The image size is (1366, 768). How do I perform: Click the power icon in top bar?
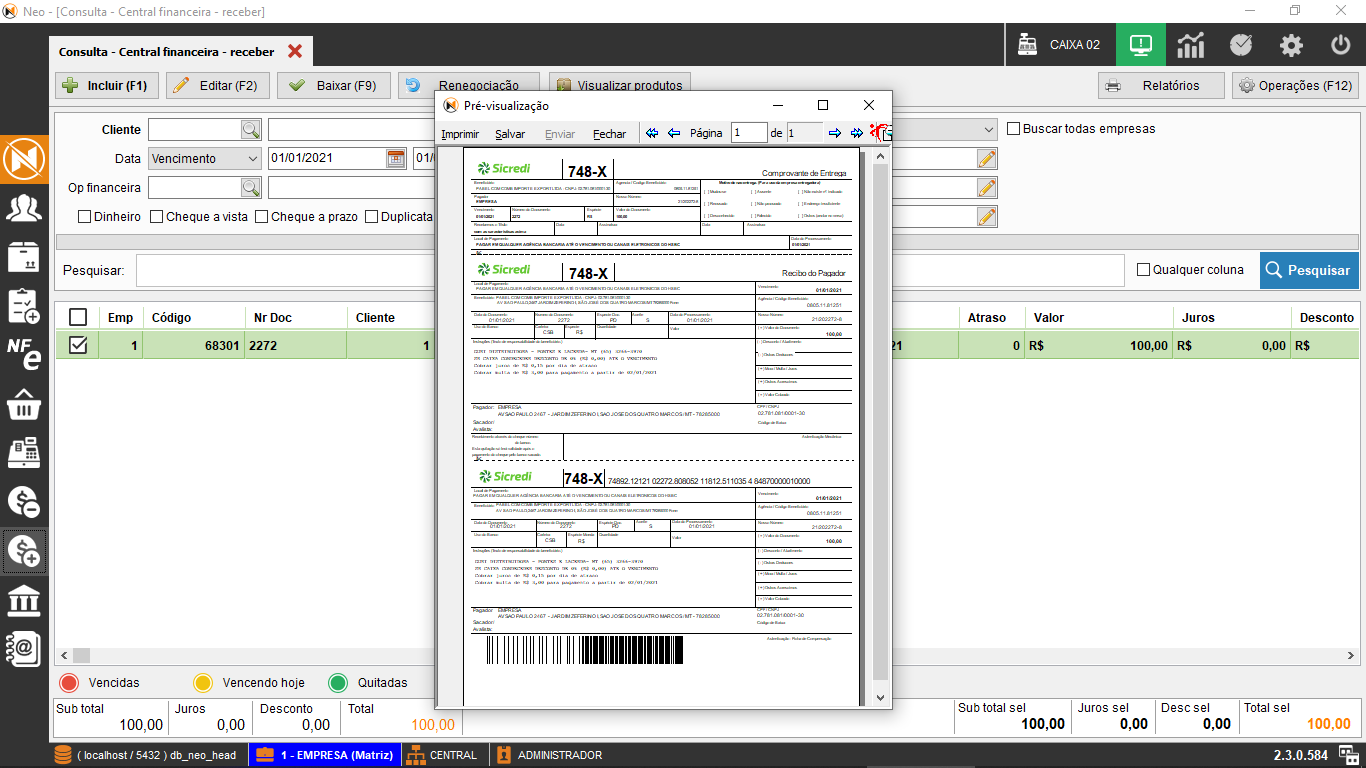pyautogui.click(x=1341, y=45)
